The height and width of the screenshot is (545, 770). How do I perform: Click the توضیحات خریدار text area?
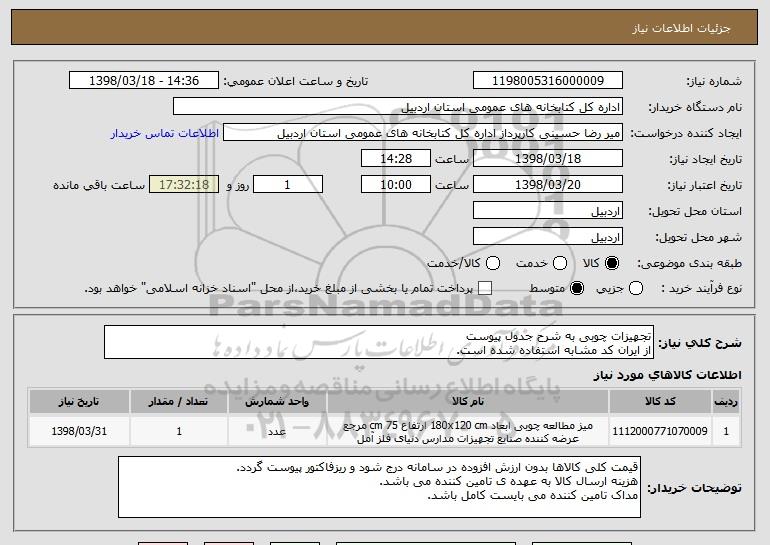coord(378,487)
